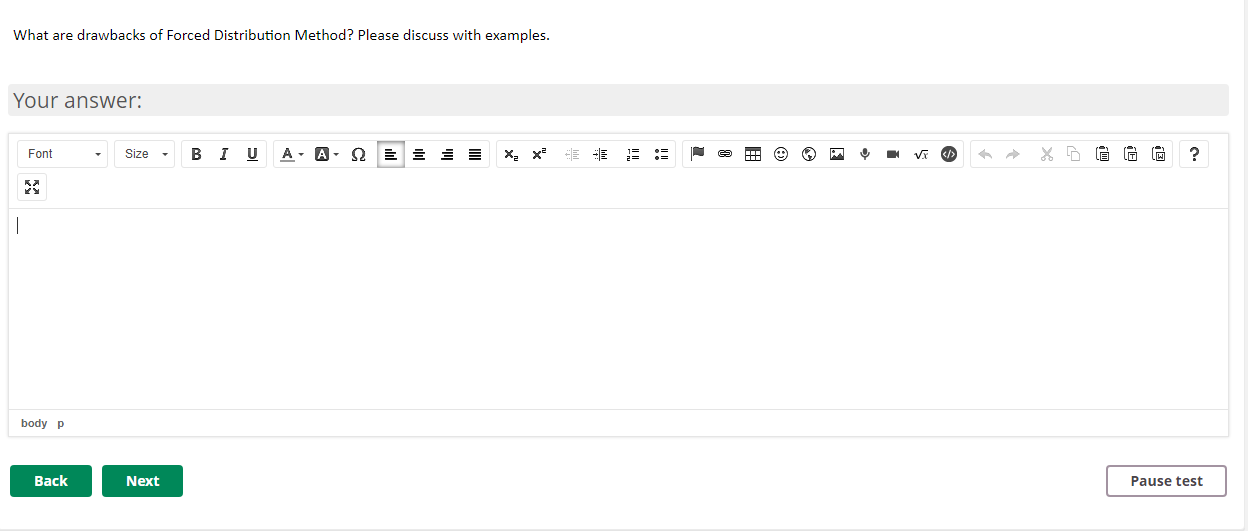The height and width of the screenshot is (531, 1248).
Task: Toggle underline formatting
Action: [252, 154]
